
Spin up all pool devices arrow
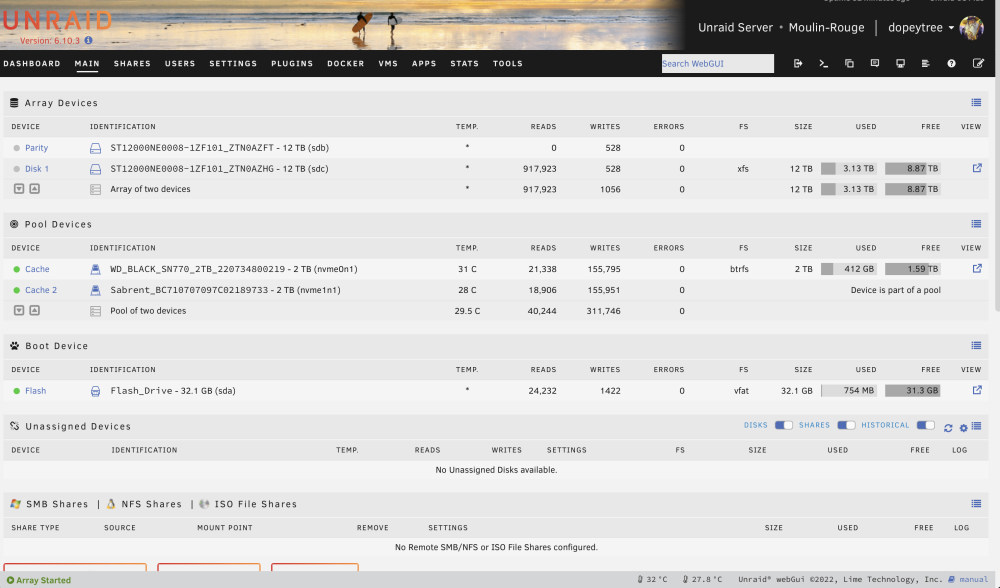click(34, 311)
